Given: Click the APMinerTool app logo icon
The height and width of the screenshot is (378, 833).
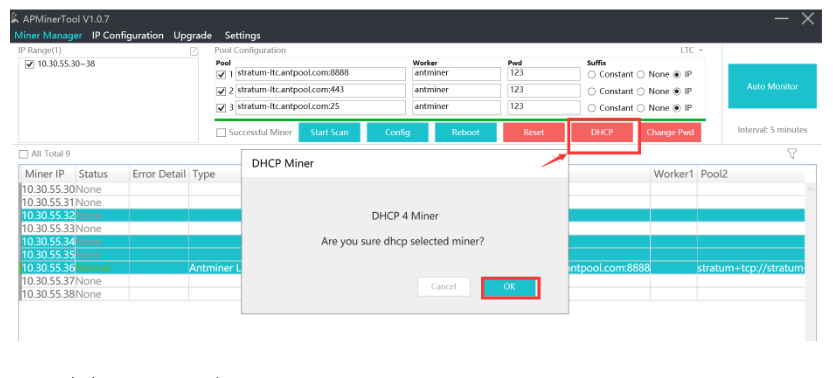Looking at the screenshot, I should tap(15, 18).
